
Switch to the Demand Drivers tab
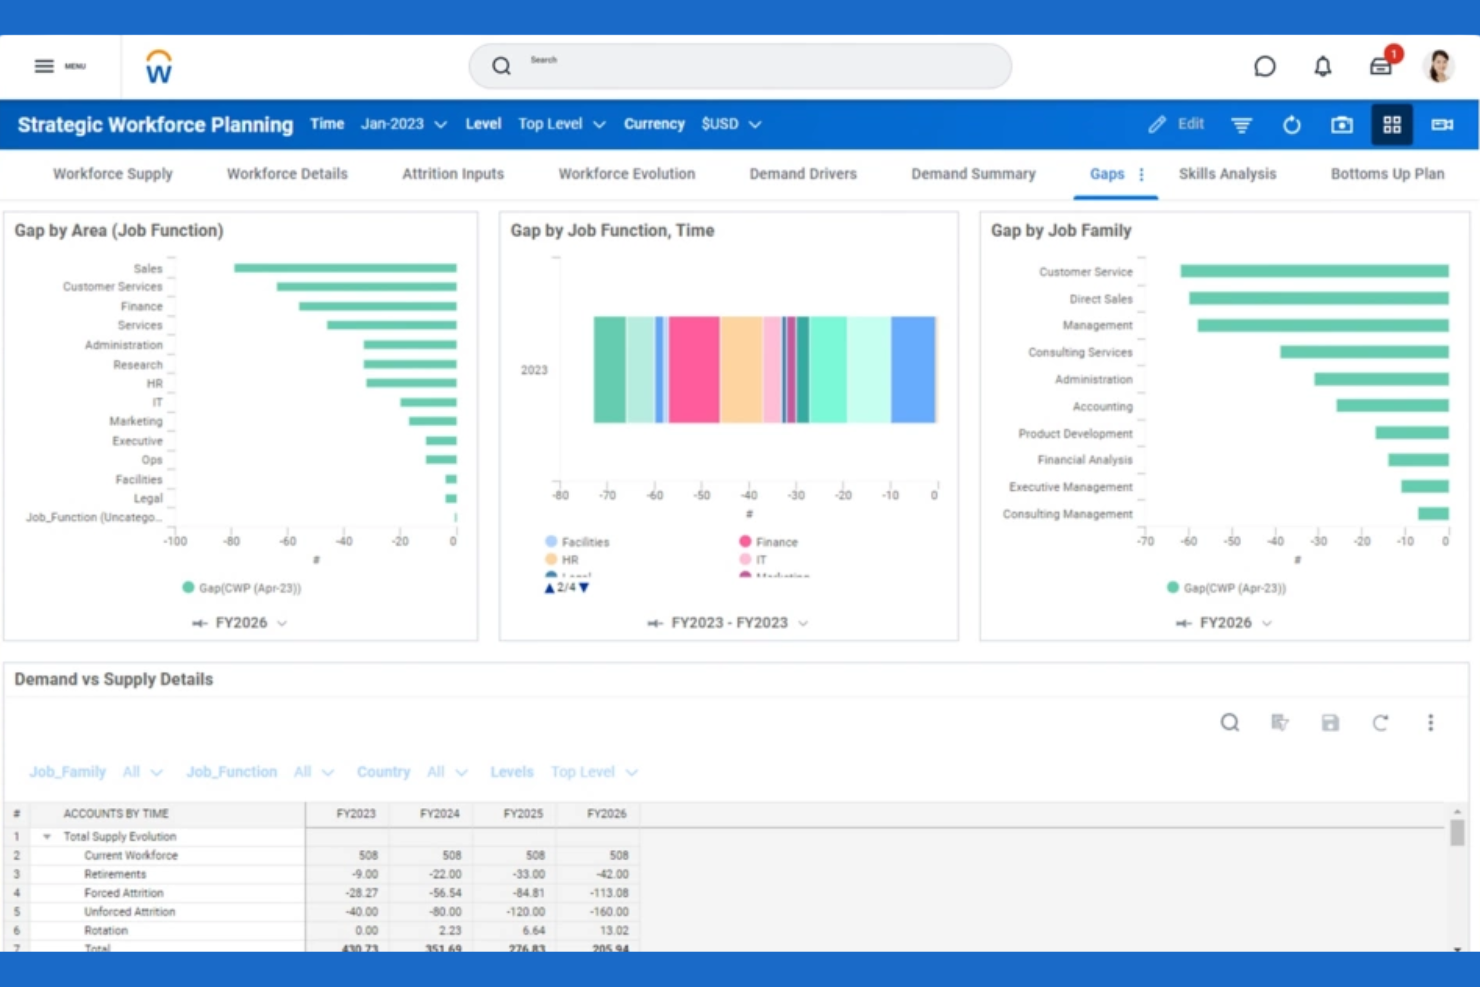pyautogui.click(x=803, y=174)
